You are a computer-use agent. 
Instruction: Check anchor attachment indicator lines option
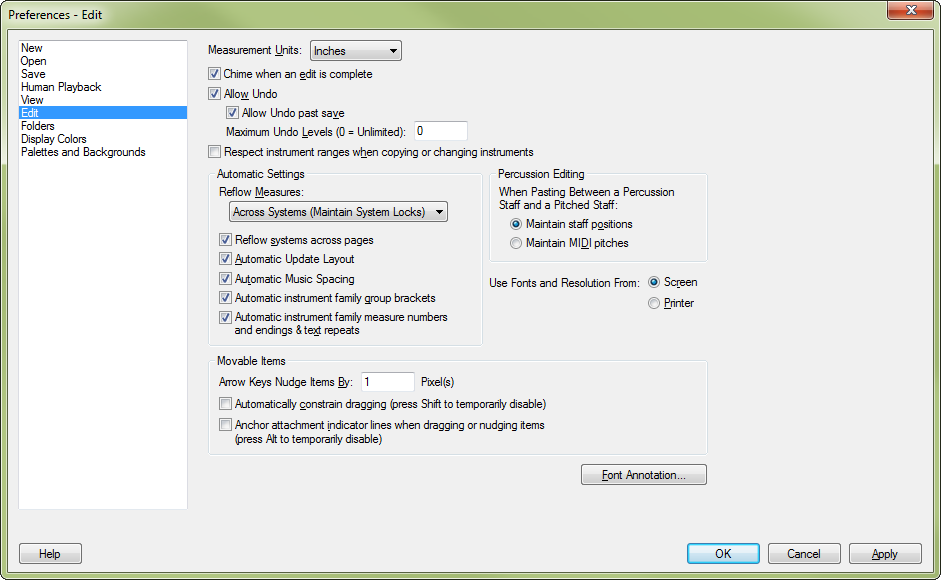point(225,424)
